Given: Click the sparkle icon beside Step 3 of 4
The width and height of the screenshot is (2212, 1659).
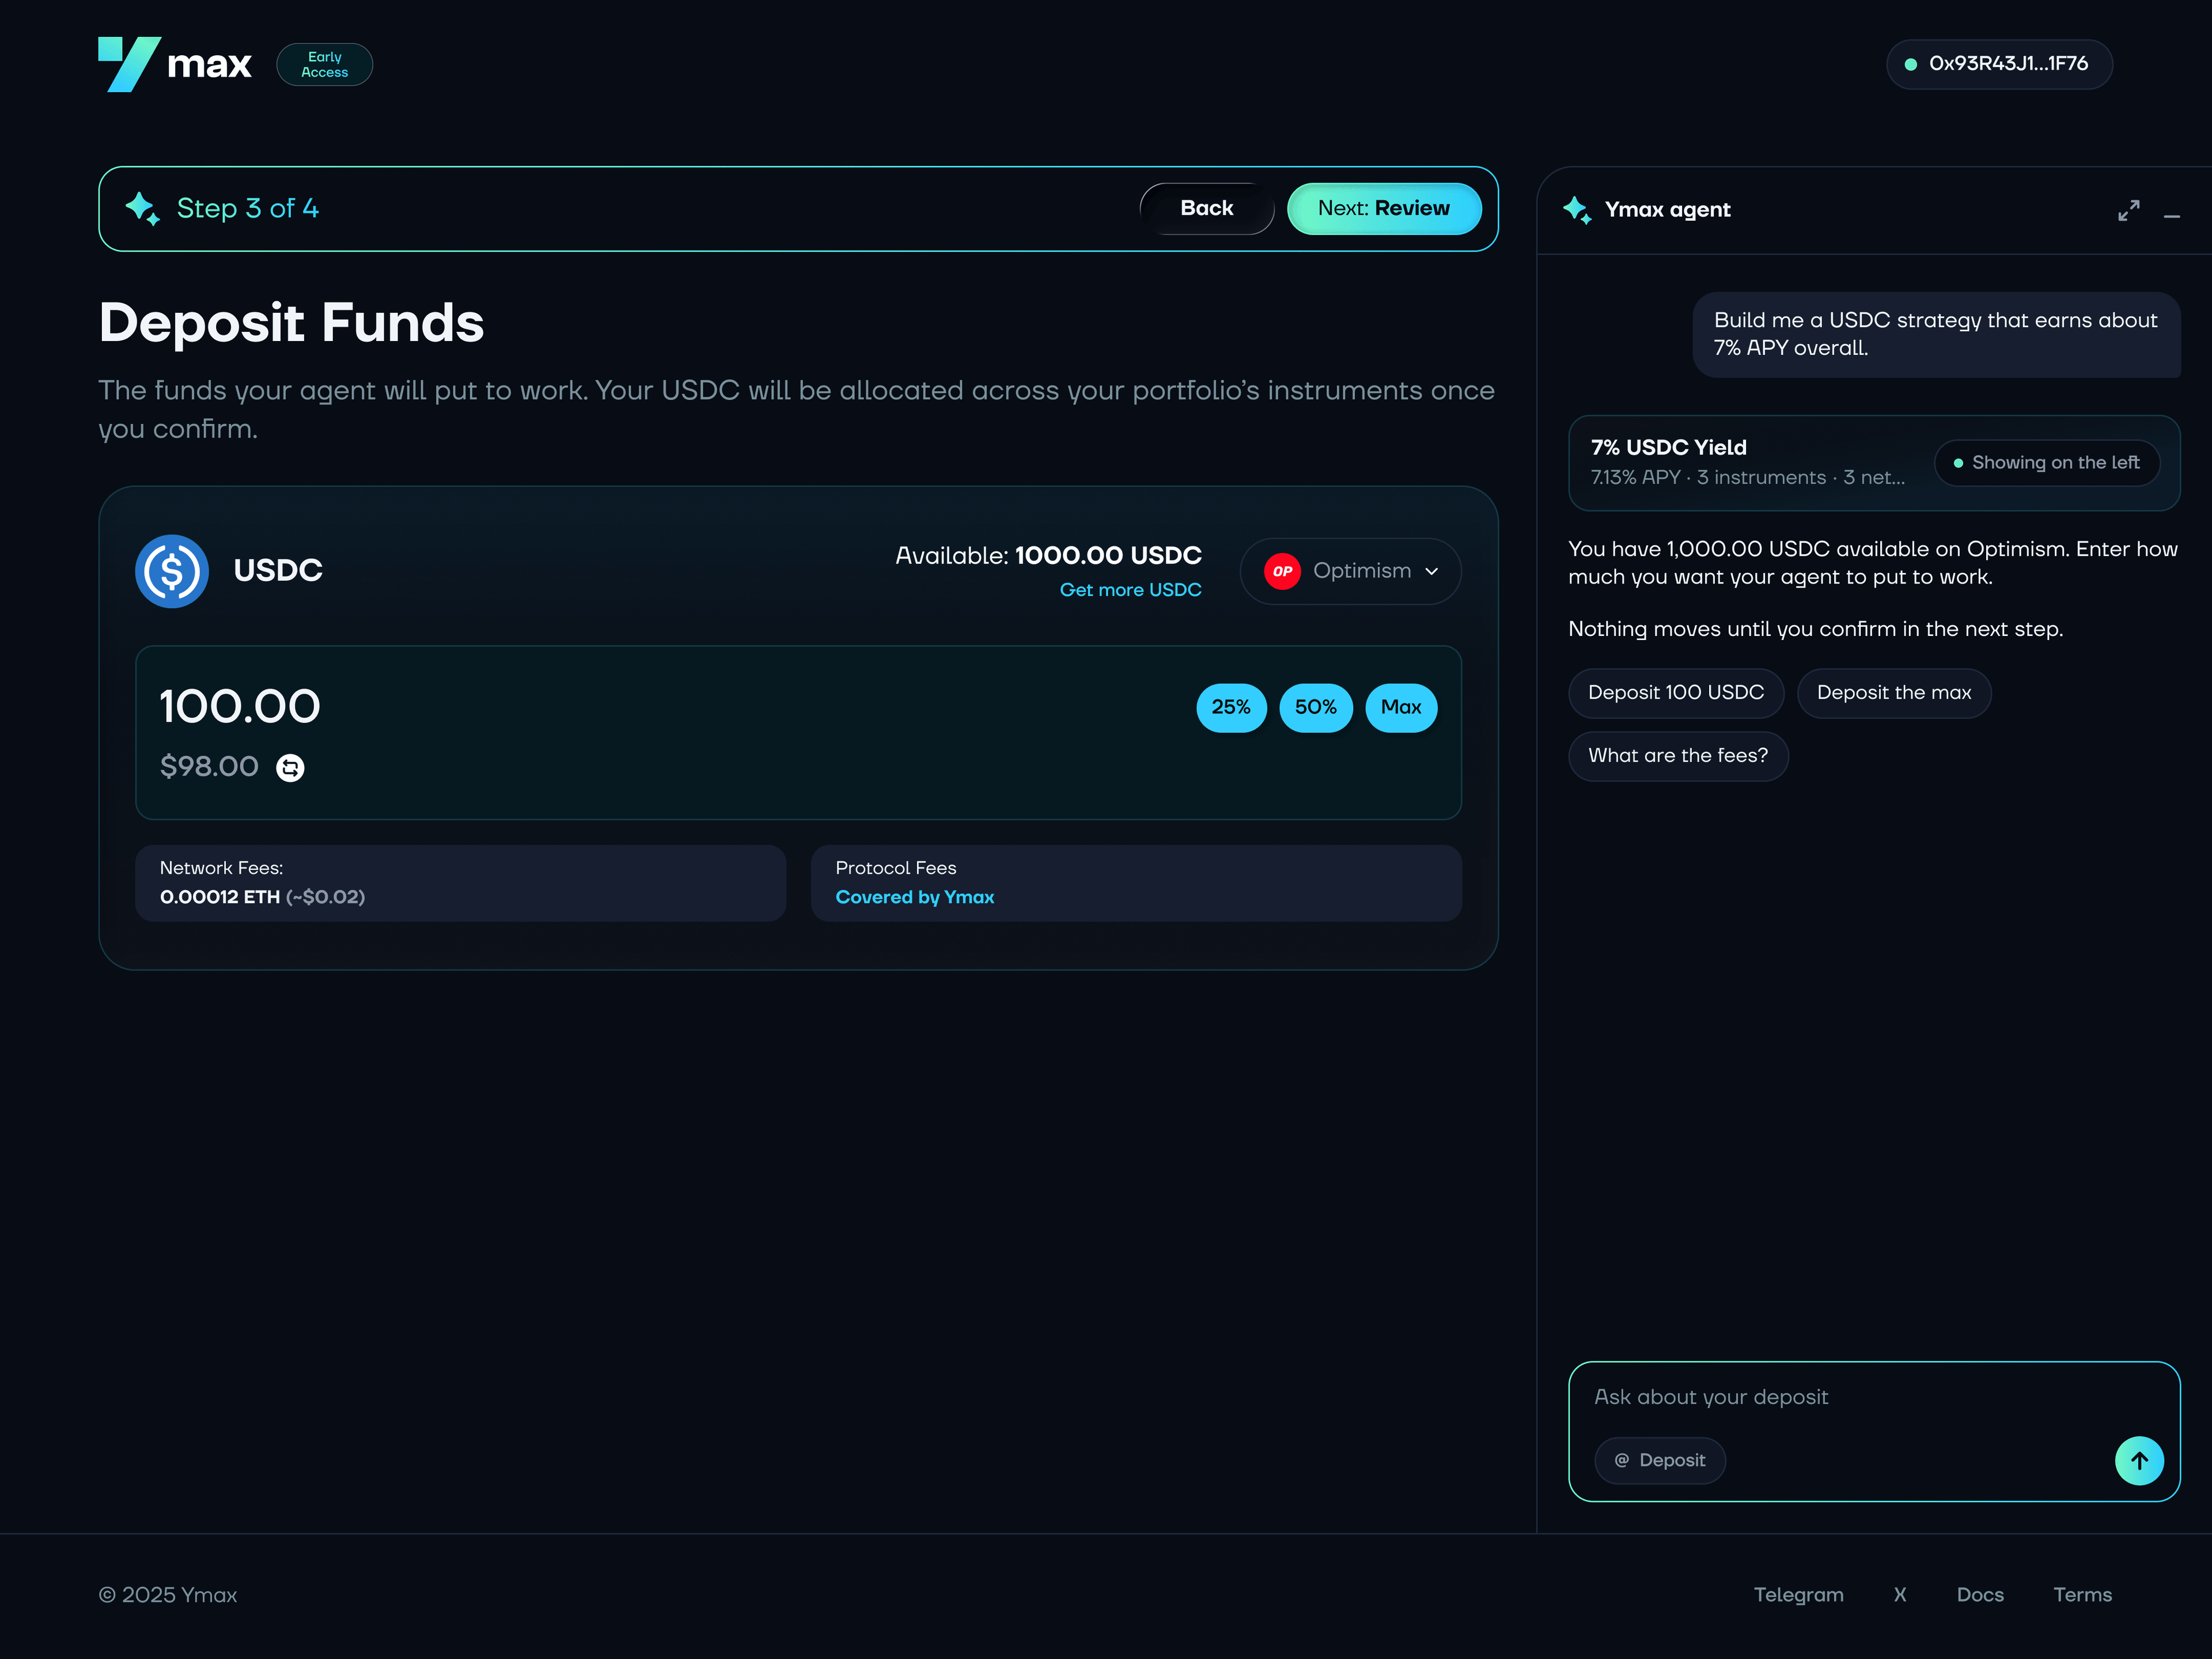Looking at the screenshot, I should (142, 208).
